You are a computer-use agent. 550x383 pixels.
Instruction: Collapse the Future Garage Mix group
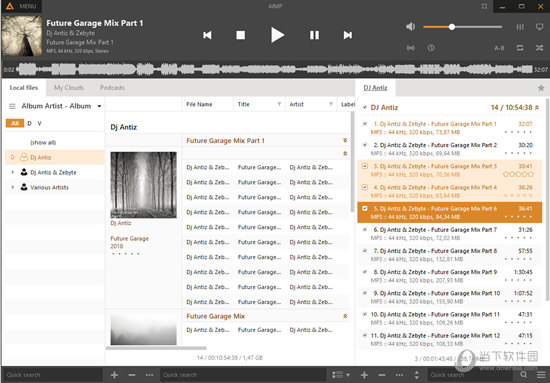pyautogui.click(x=345, y=316)
